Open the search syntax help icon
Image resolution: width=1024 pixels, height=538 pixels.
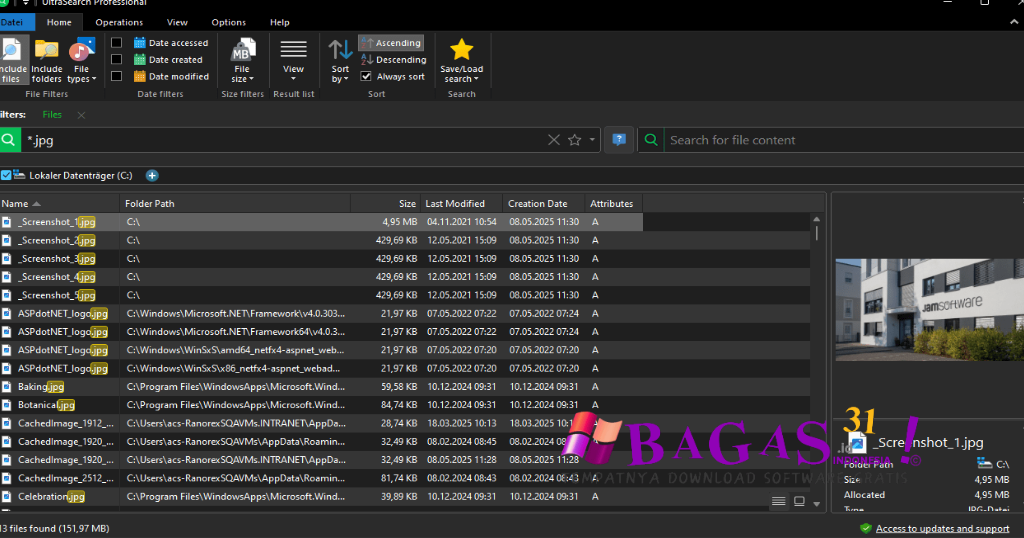tap(619, 140)
